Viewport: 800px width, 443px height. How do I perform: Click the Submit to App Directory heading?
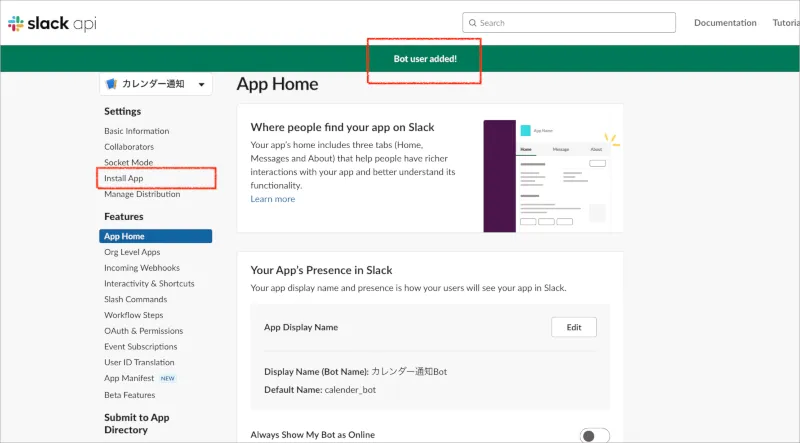click(137, 424)
